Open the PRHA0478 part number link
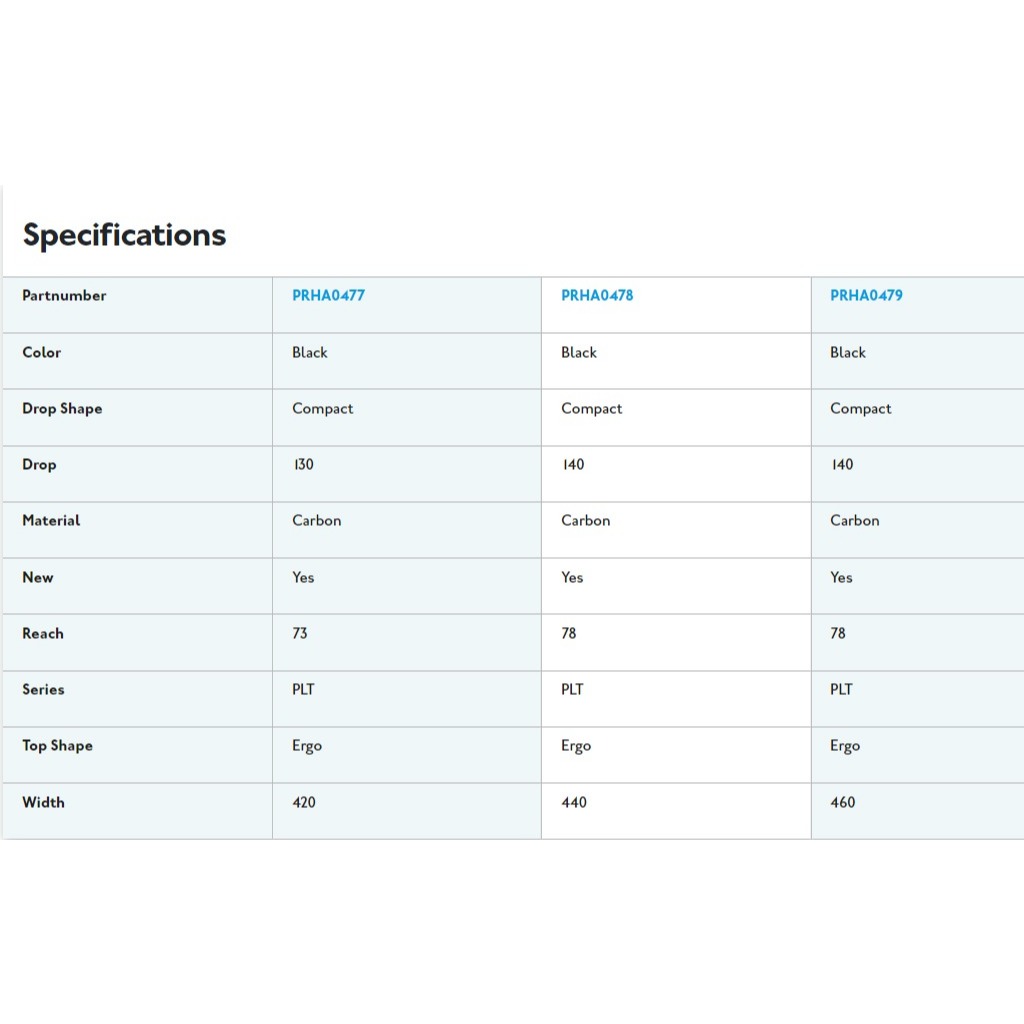The height and width of the screenshot is (1024, 1024). coord(597,295)
